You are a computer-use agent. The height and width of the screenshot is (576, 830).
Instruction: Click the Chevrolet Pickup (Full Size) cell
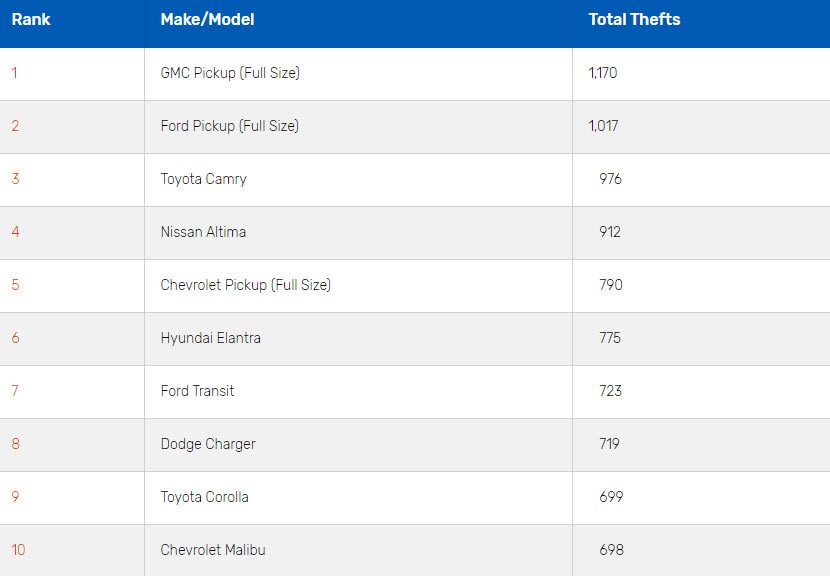point(245,285)
